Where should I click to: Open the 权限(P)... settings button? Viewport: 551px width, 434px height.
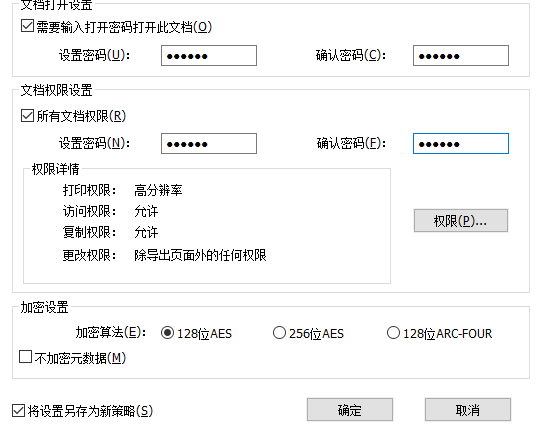point(461,221)
